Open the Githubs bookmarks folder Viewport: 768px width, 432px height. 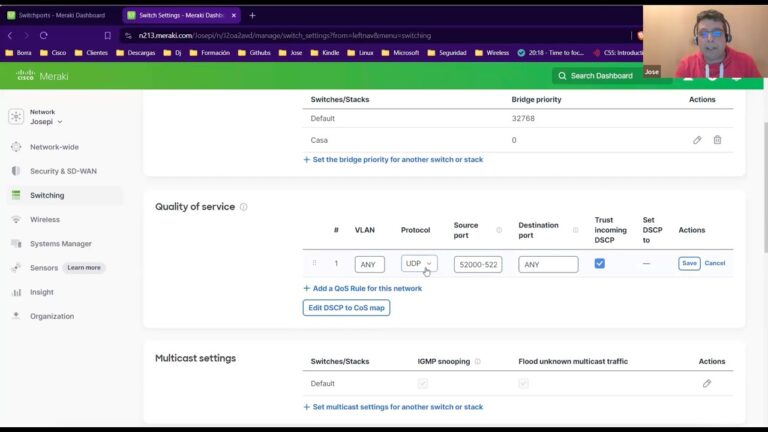(254, 53)
